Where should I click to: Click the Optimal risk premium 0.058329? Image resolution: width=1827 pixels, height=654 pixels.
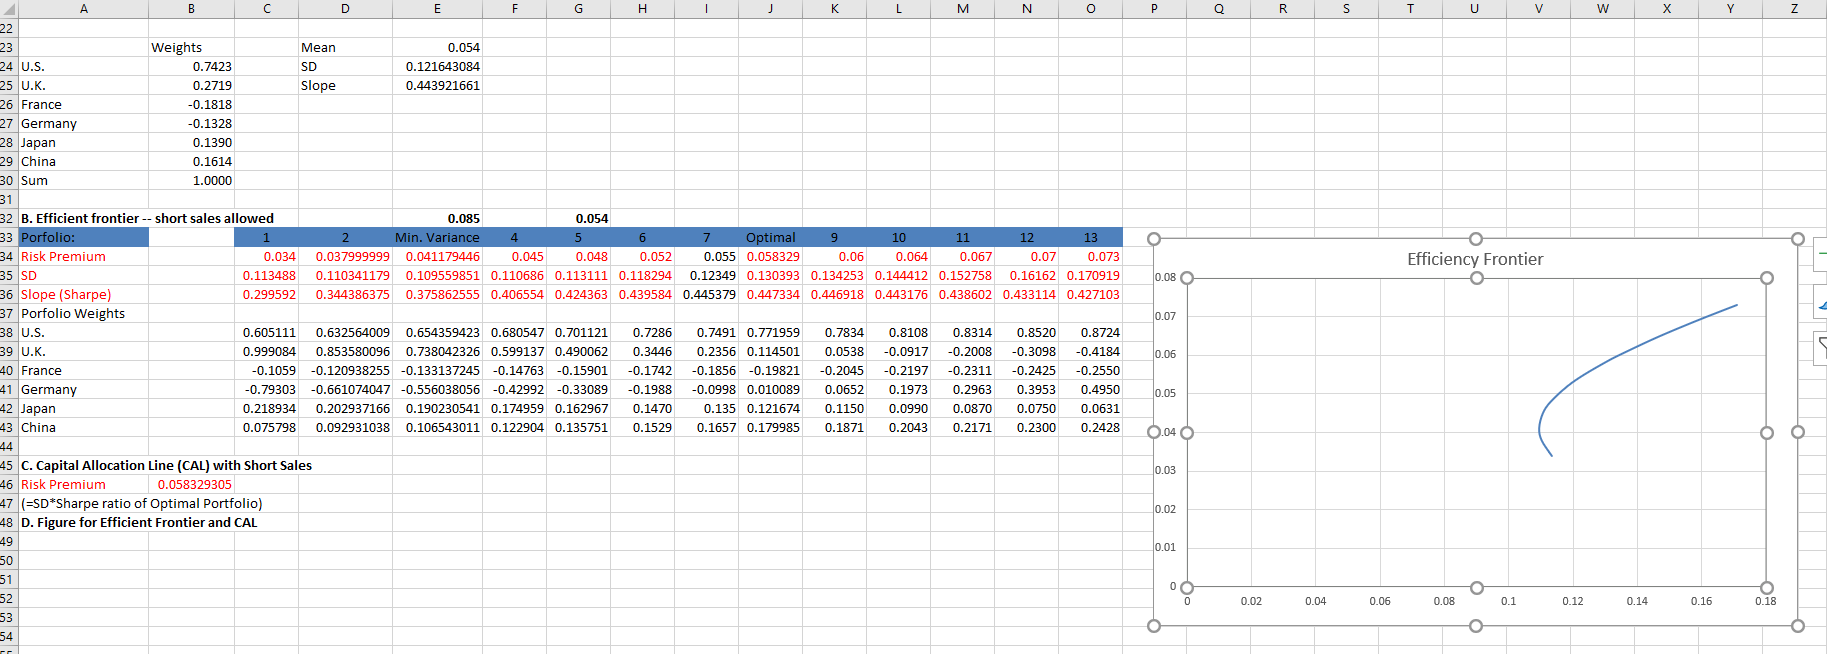(770, 256)
